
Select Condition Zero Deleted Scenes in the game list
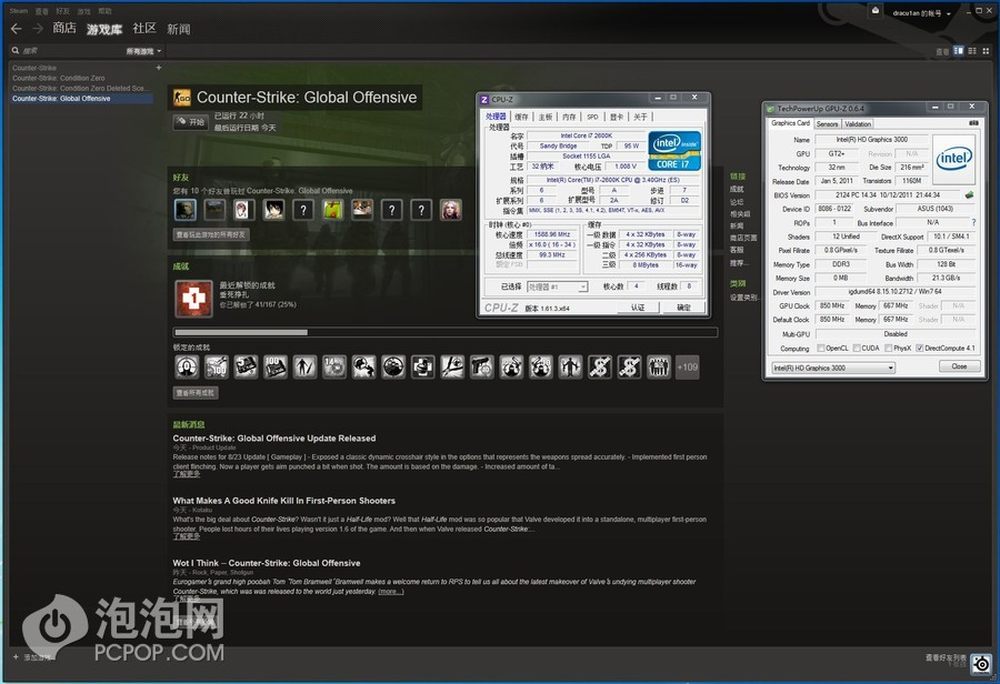click(x=78, y=88)
